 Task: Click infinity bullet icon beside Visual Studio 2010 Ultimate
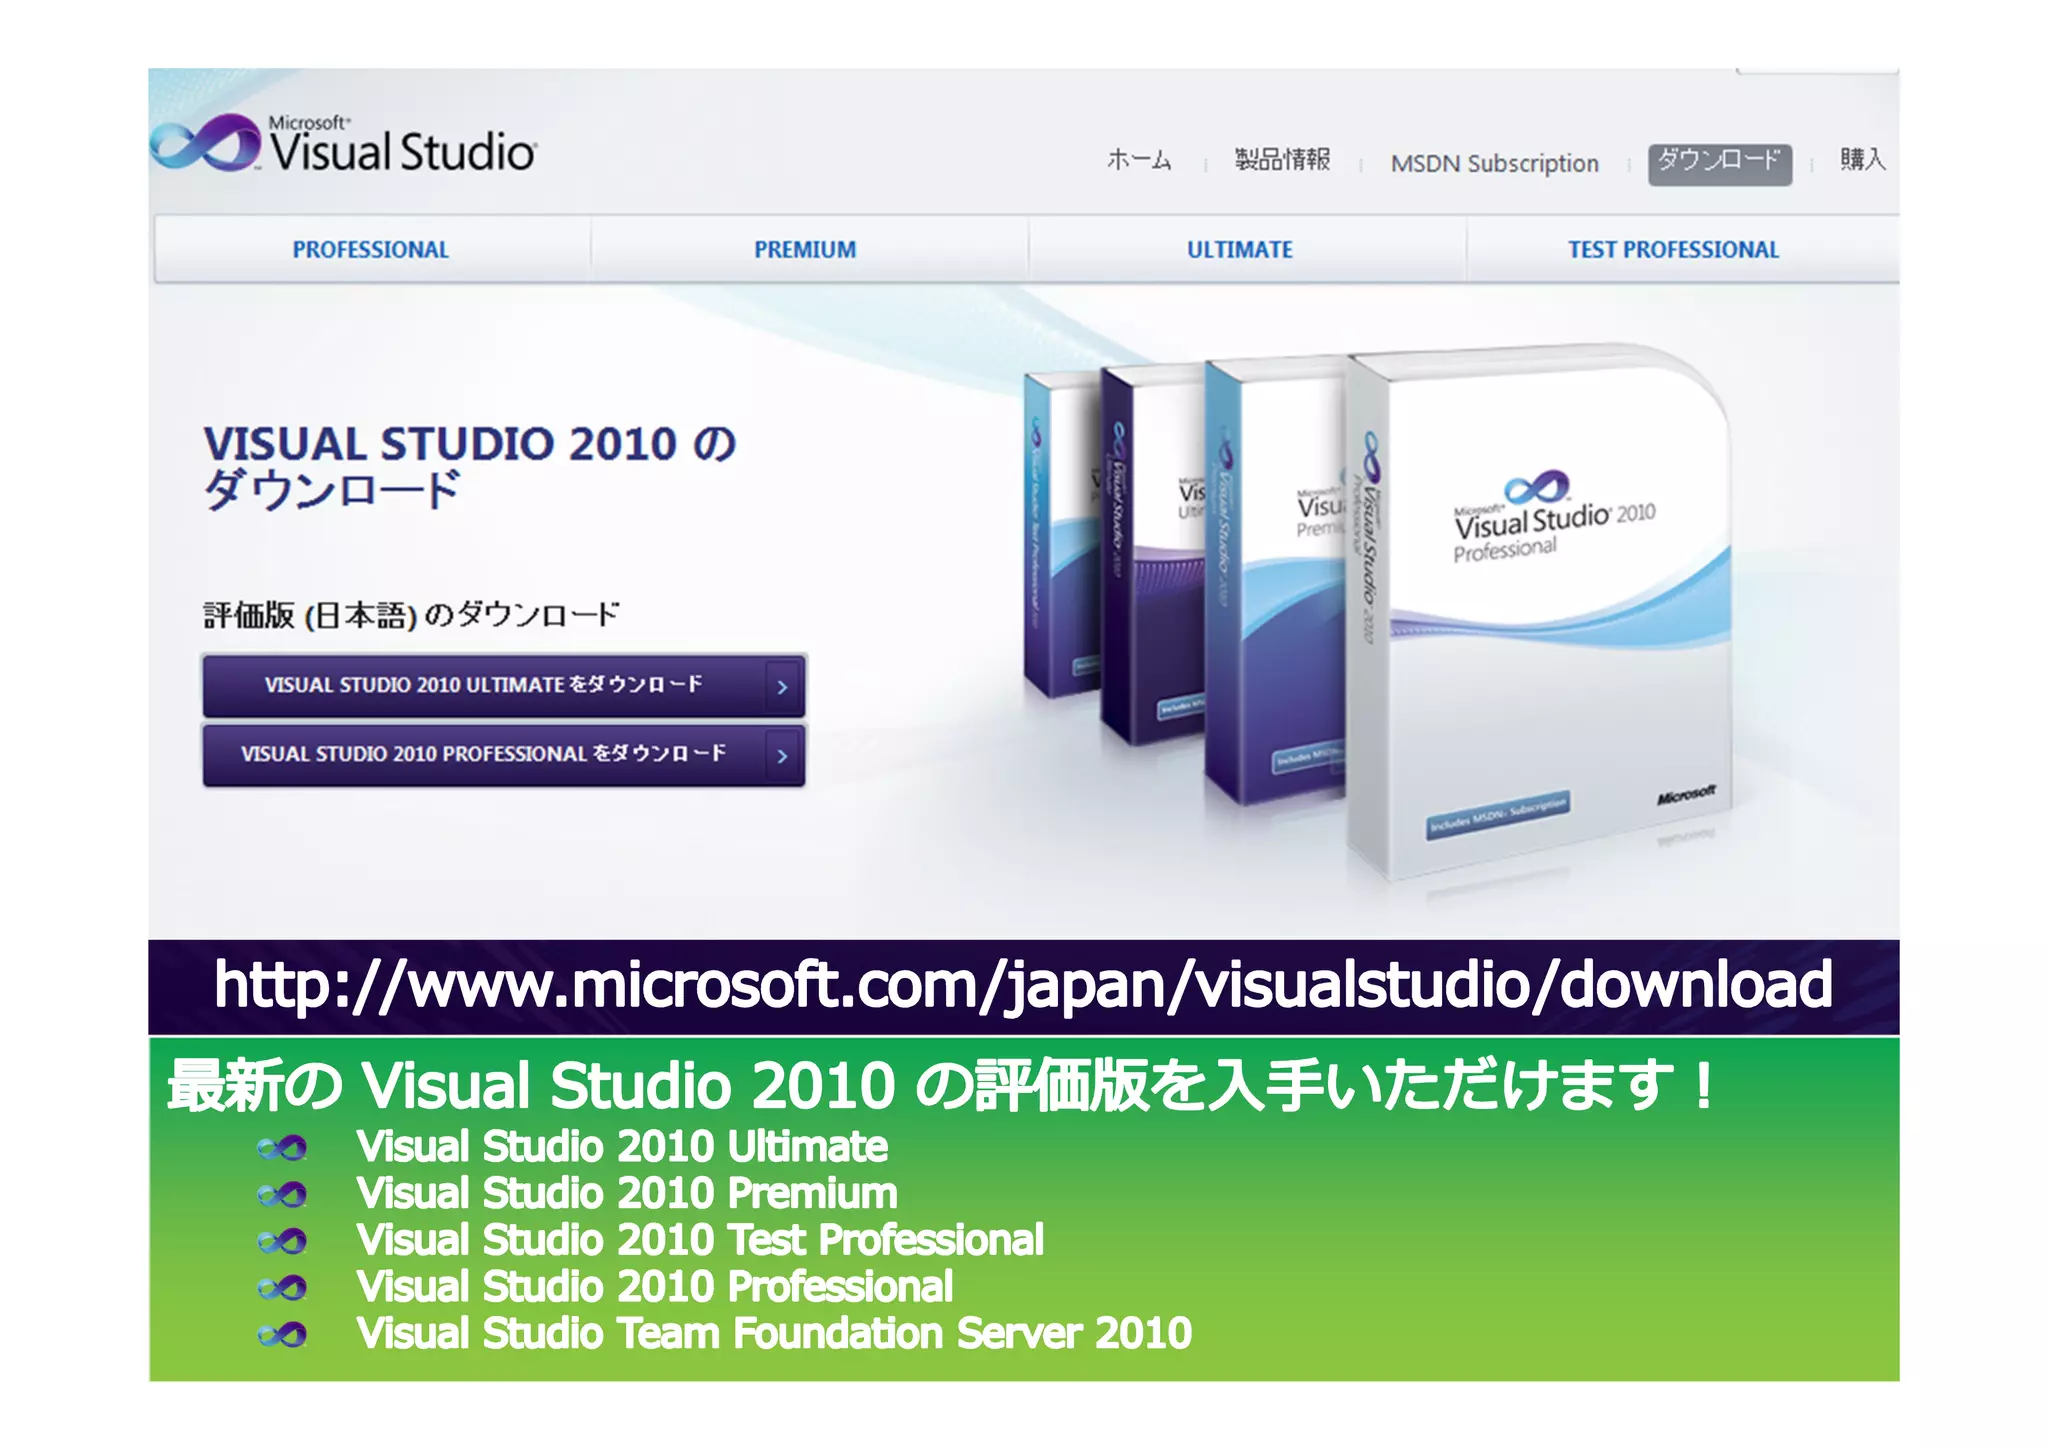tap(282, 1148)
